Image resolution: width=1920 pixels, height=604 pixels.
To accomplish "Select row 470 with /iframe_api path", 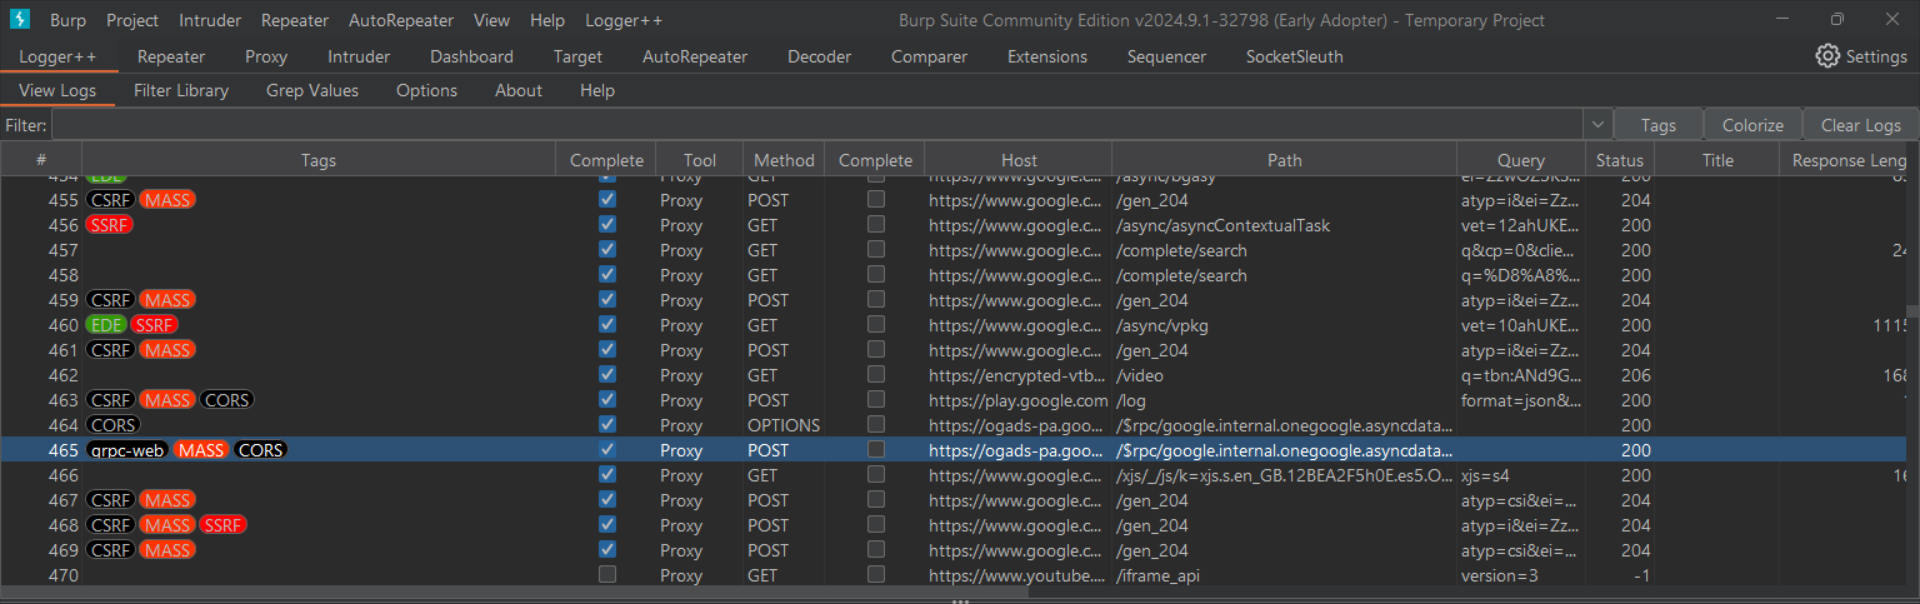I will (x=953, y=575).
